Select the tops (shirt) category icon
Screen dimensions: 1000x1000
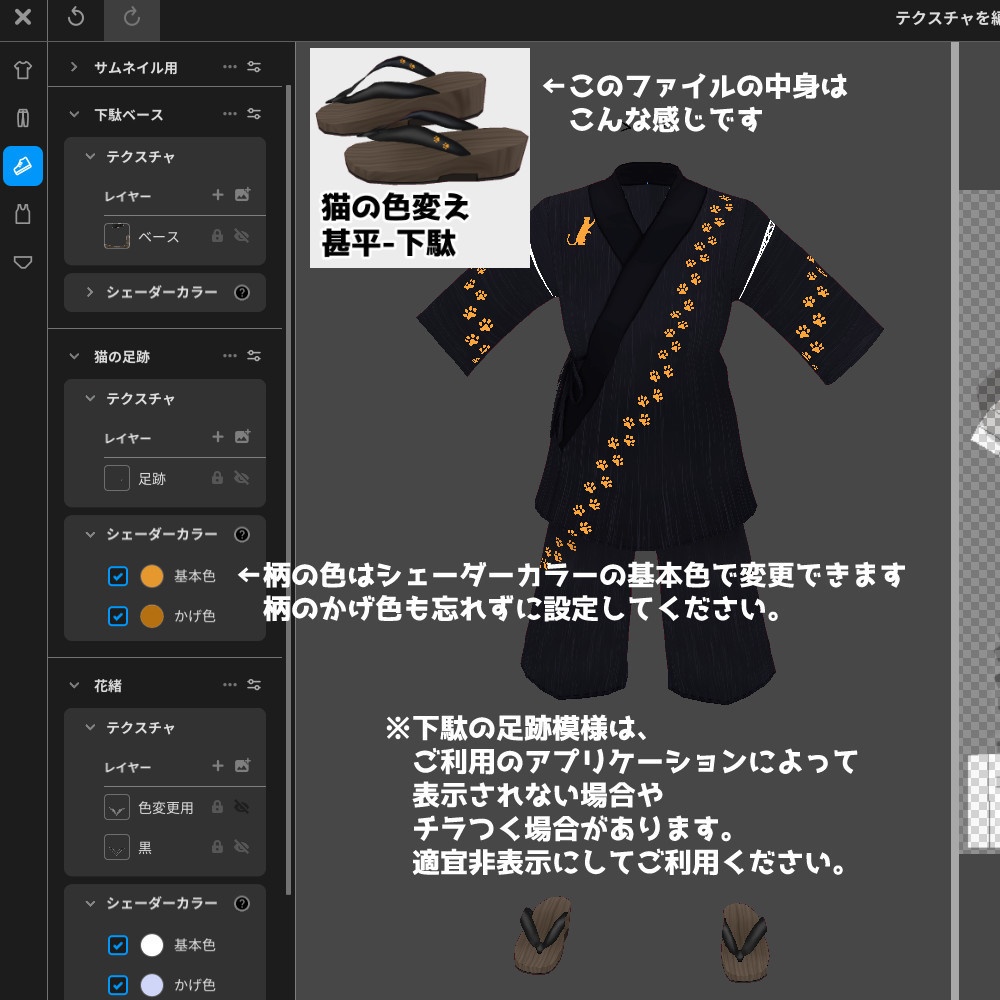pos(23,68)
